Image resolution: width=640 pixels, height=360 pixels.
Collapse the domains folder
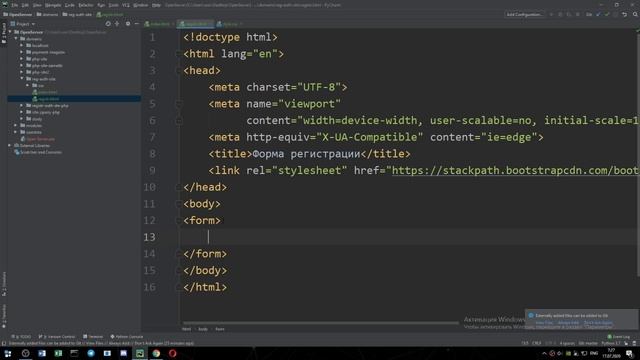point(16,39)
